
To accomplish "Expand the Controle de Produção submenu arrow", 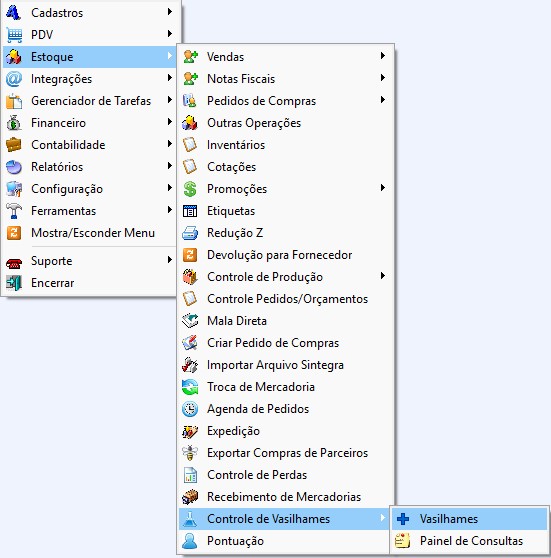I will point(383,276).
